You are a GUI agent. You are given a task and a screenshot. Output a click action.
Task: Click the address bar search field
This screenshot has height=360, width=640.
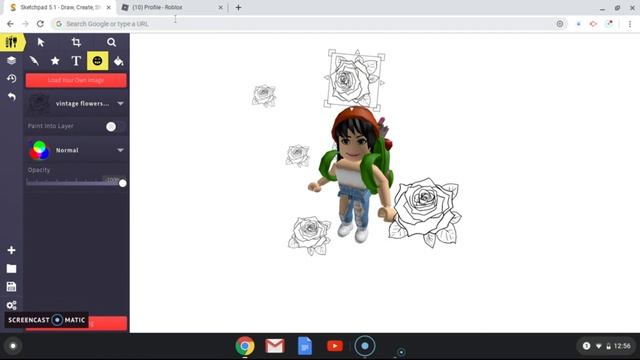[x=302, y=24]
